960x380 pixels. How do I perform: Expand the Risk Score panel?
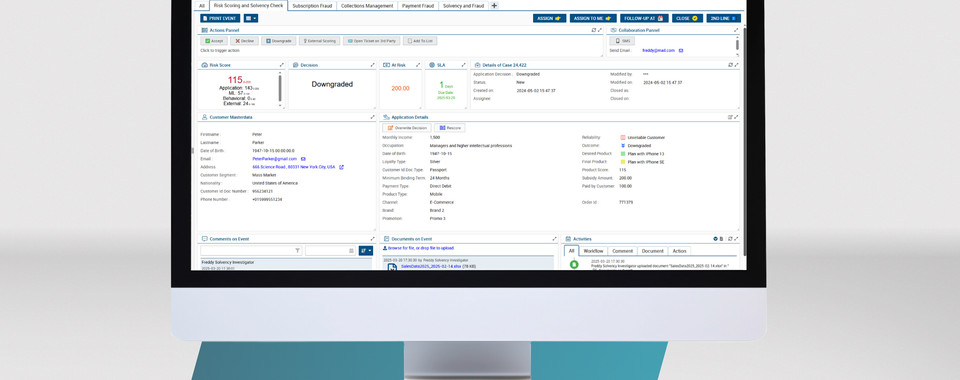pos(282,65)
